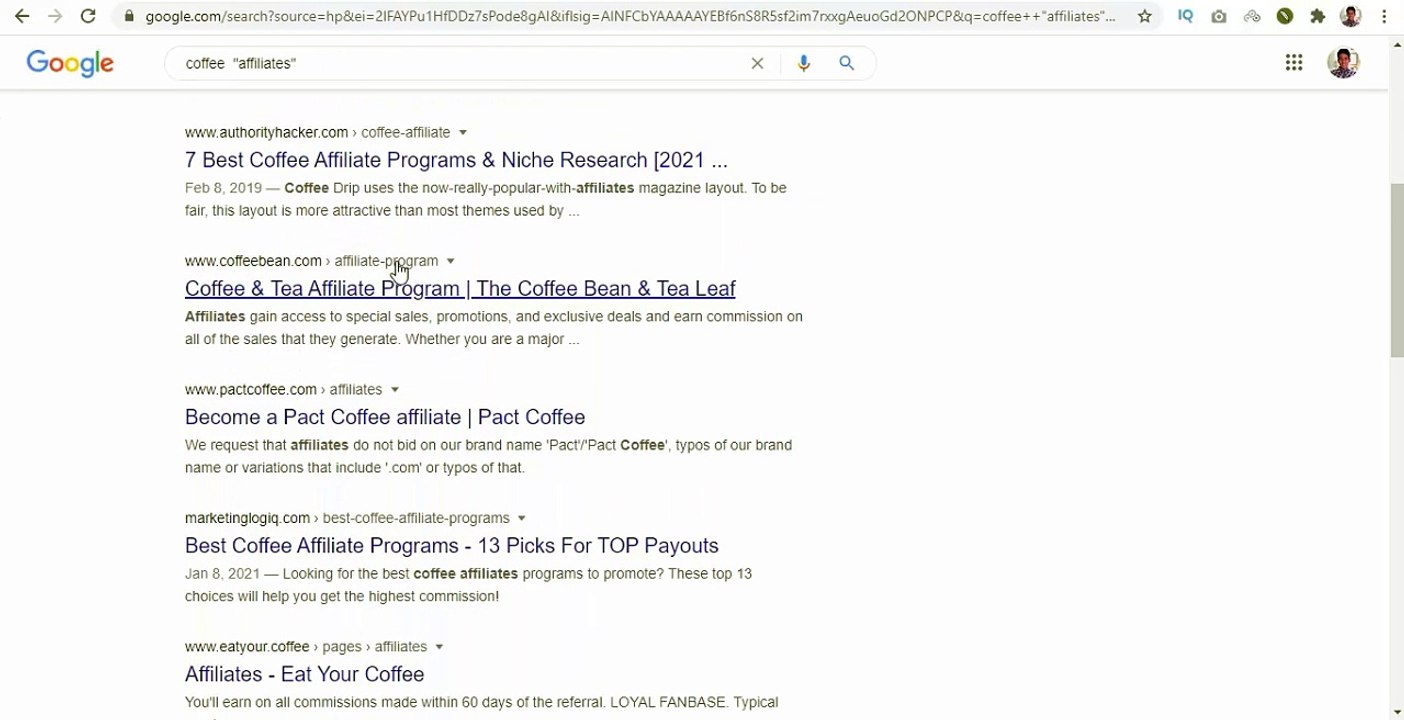Go back with browser back arrow
This screenshot has width=1404, height=720.
[22, 16]
